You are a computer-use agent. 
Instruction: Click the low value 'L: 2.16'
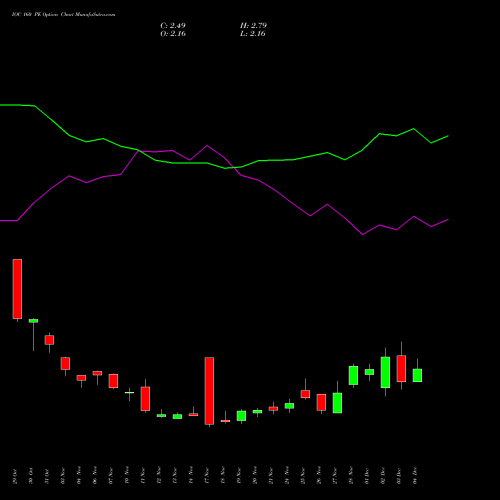tap(253, 34)
